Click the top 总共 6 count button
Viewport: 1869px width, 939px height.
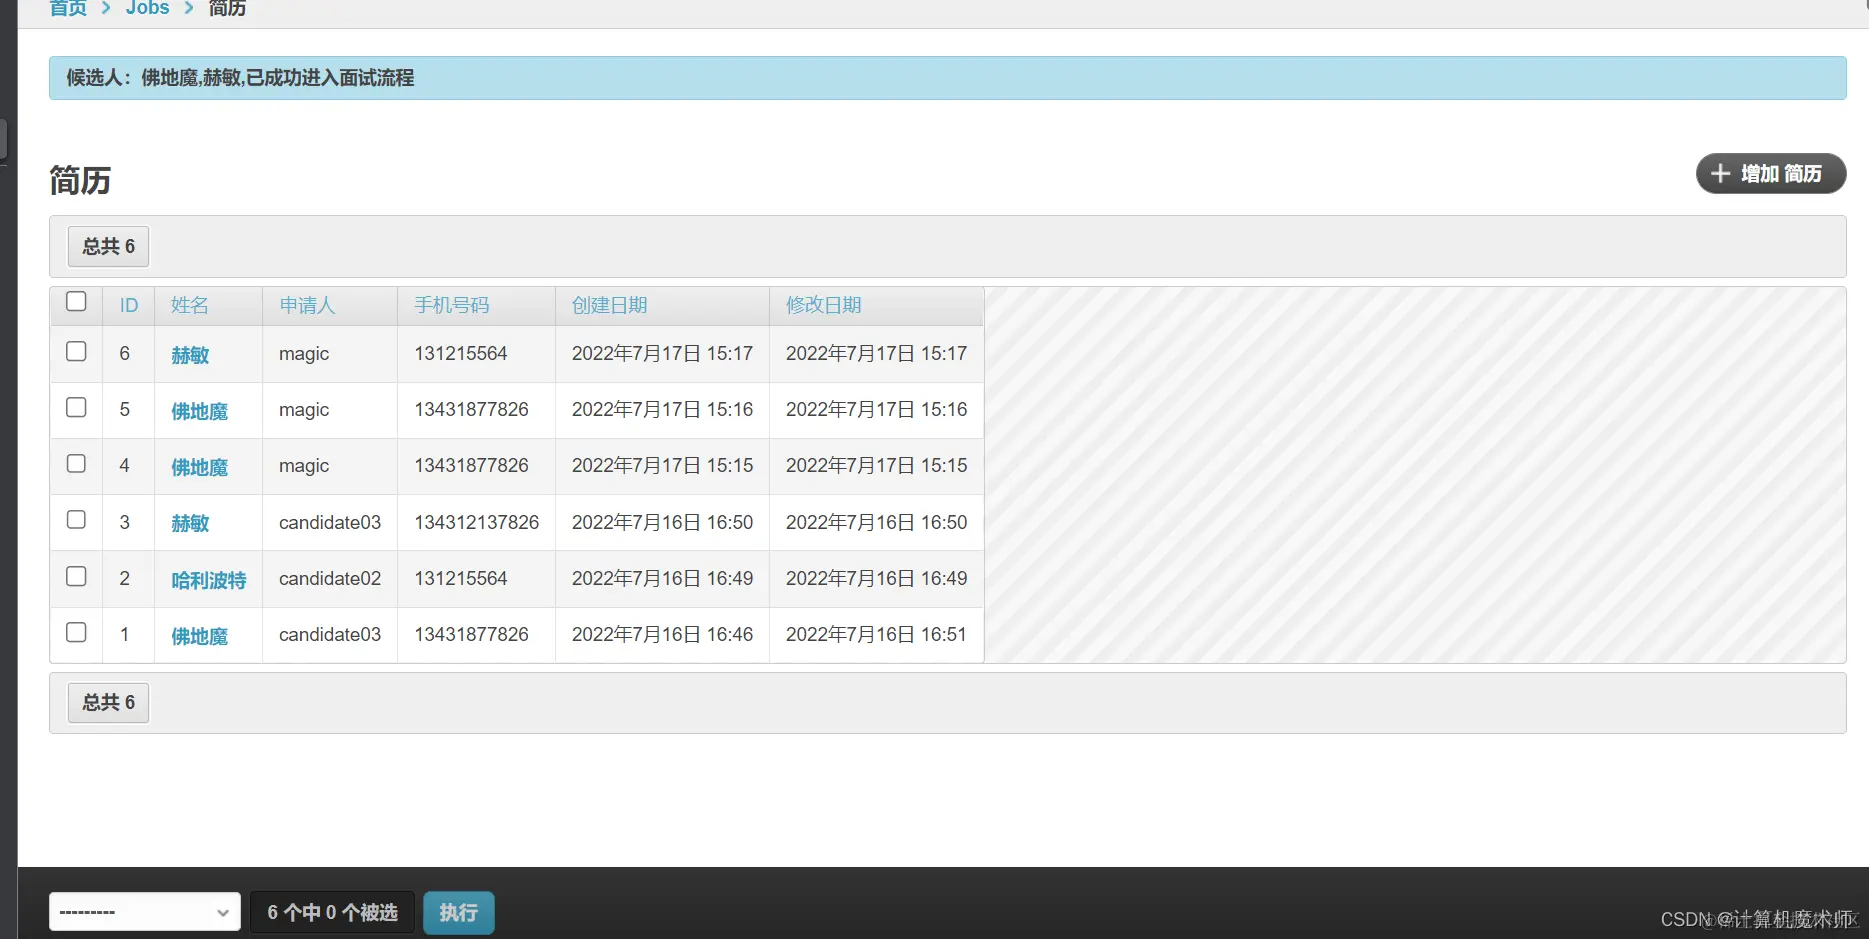pos(108,247)
